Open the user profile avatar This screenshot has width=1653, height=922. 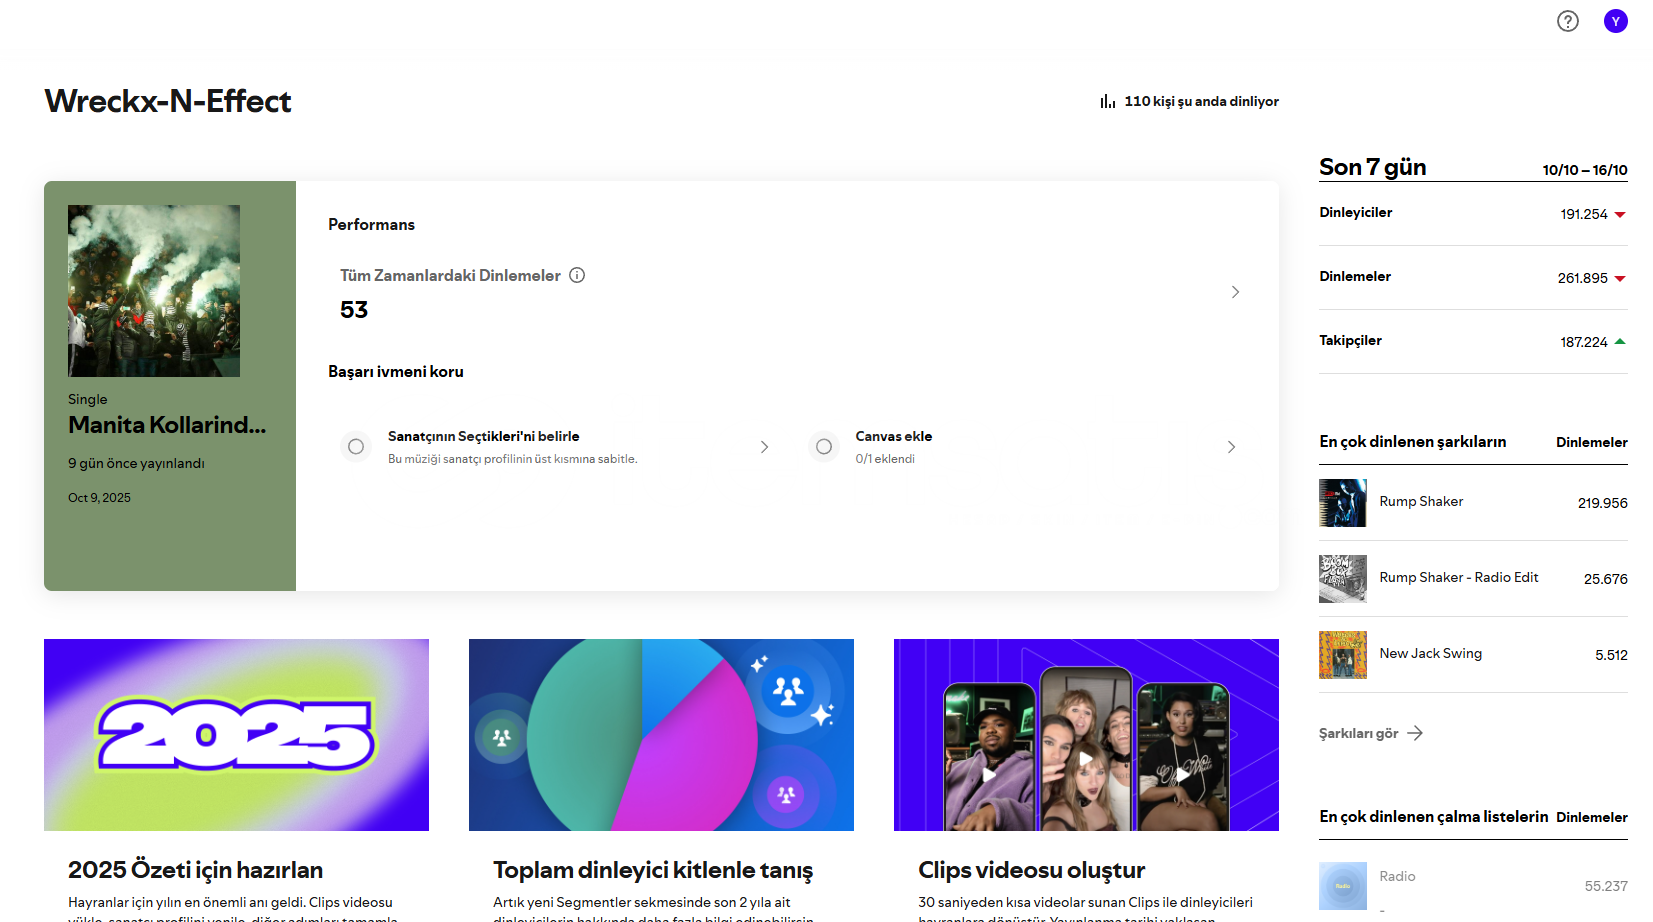coord(1615,21)
